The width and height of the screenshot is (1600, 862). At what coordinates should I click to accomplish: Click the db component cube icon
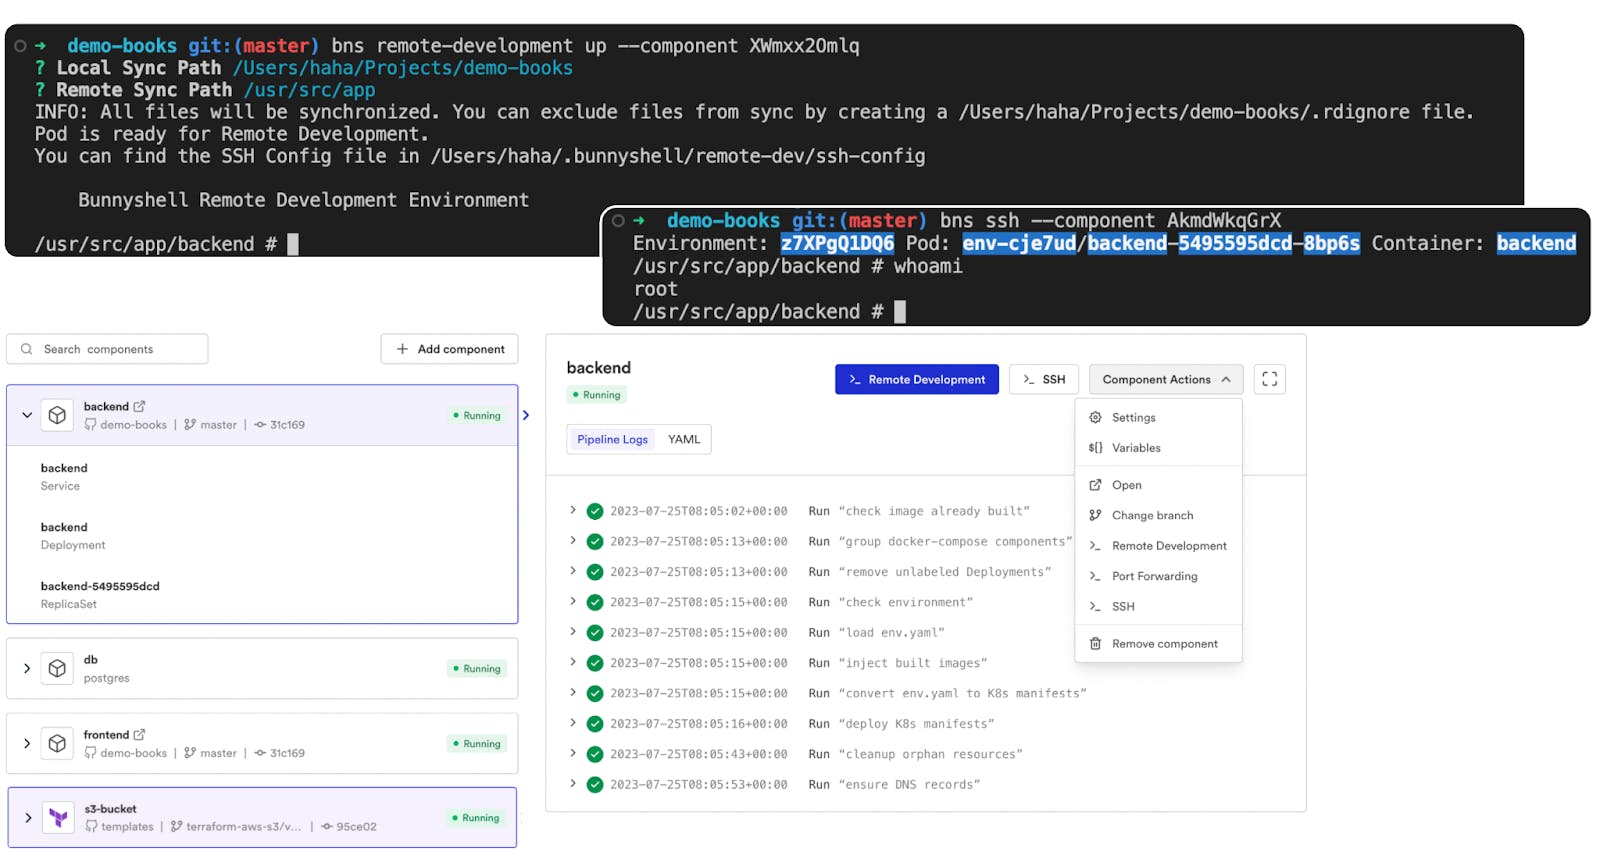(x=58, y=668)
